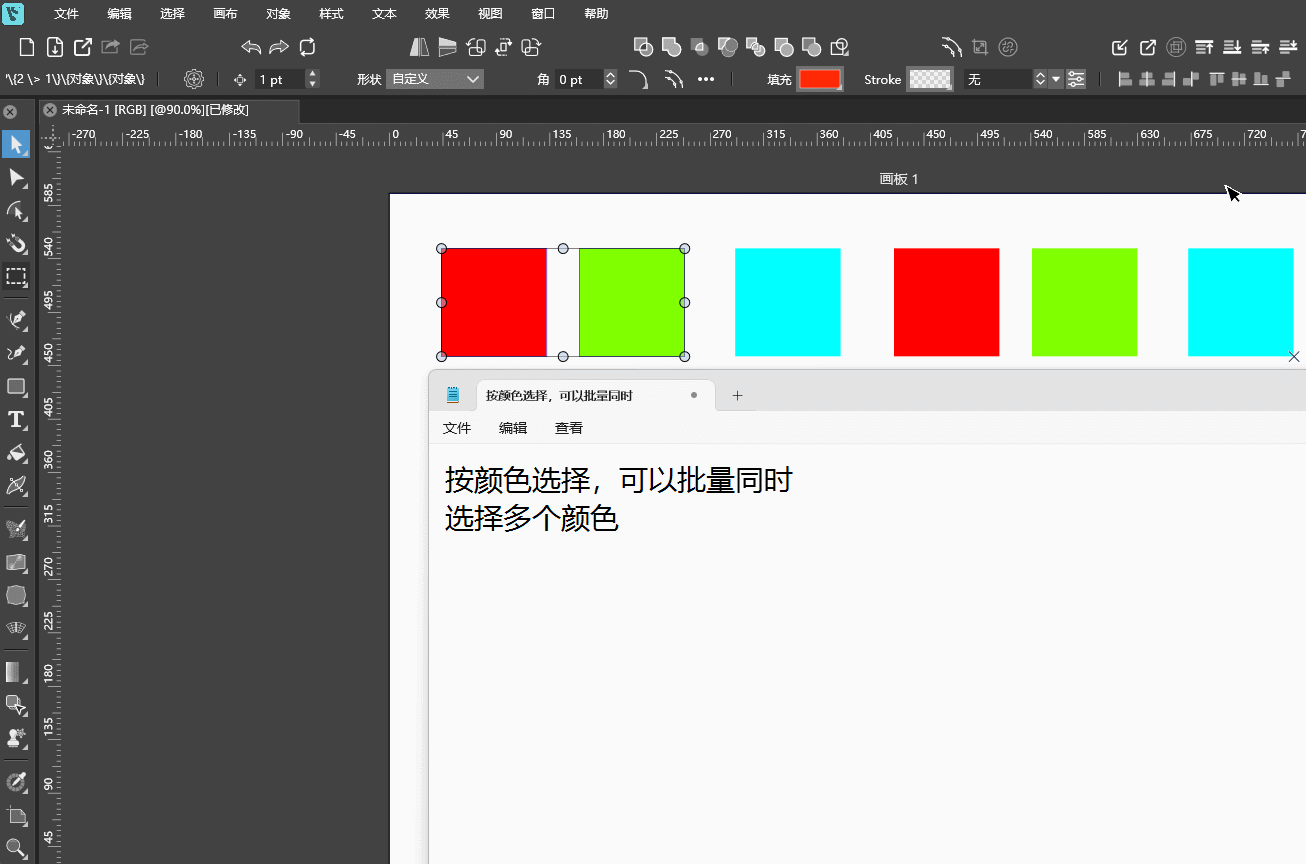
Task: Open the stroke width 无 dropdown arrow
Action: pos(1056,79)
